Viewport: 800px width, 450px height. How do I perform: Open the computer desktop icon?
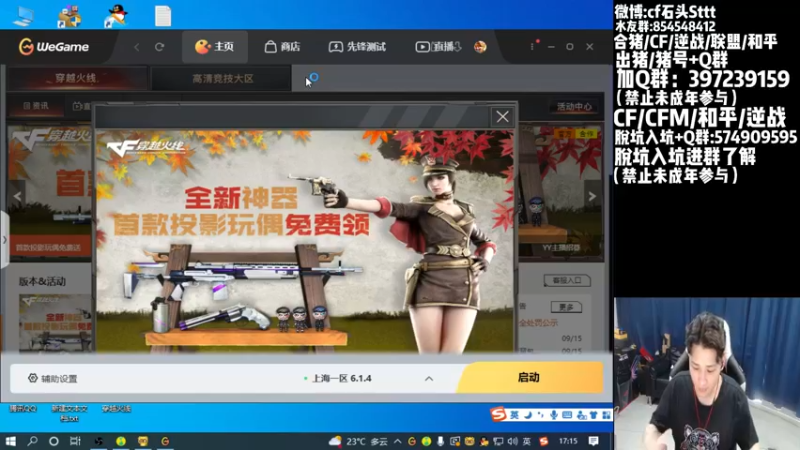click(23, 15)
